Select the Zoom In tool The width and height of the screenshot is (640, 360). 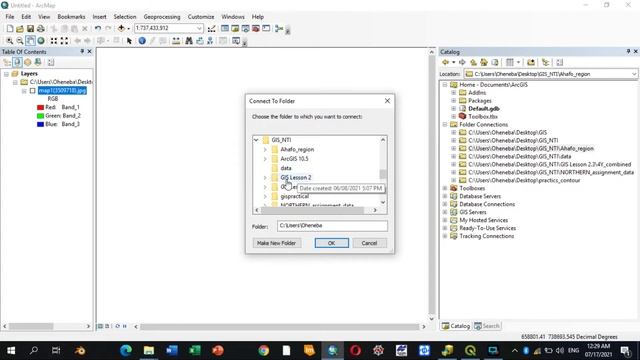click(x=9, y=41)
